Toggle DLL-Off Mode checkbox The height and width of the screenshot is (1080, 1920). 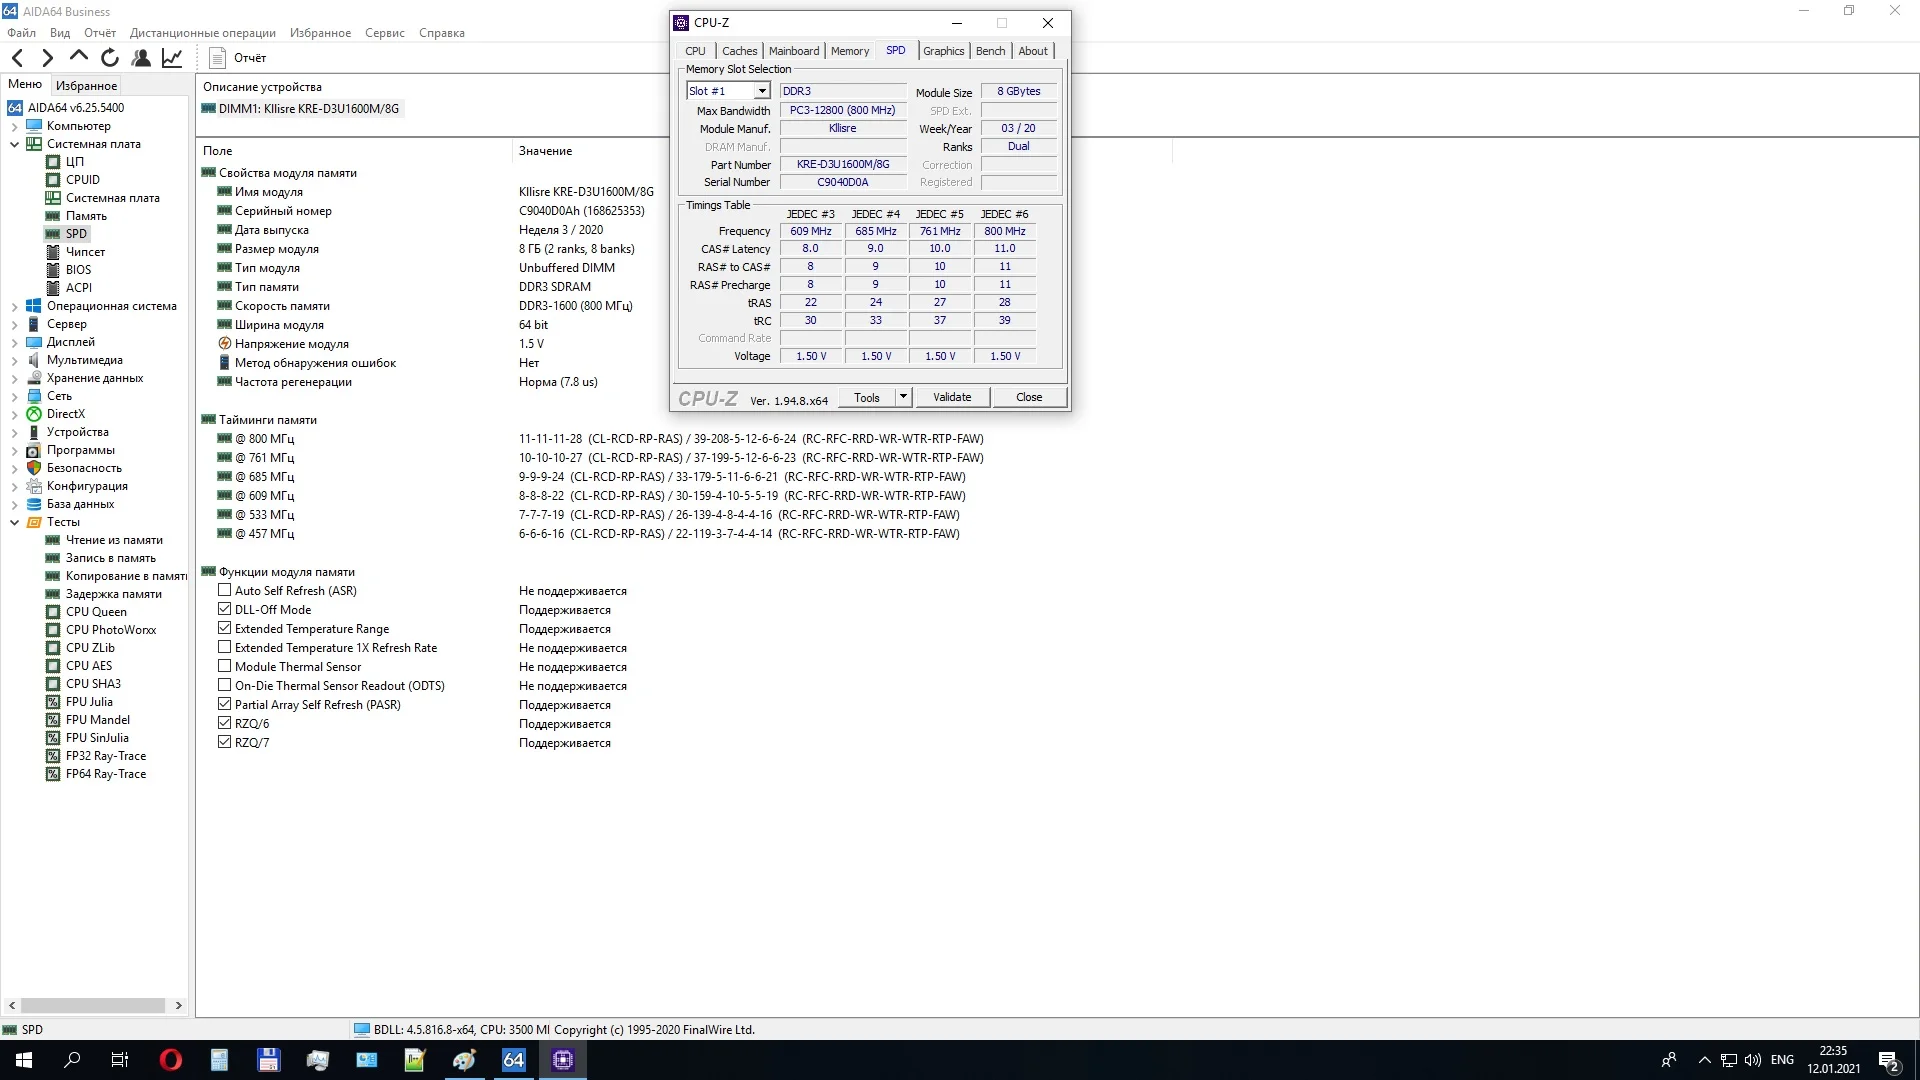[x=225, y=610]
